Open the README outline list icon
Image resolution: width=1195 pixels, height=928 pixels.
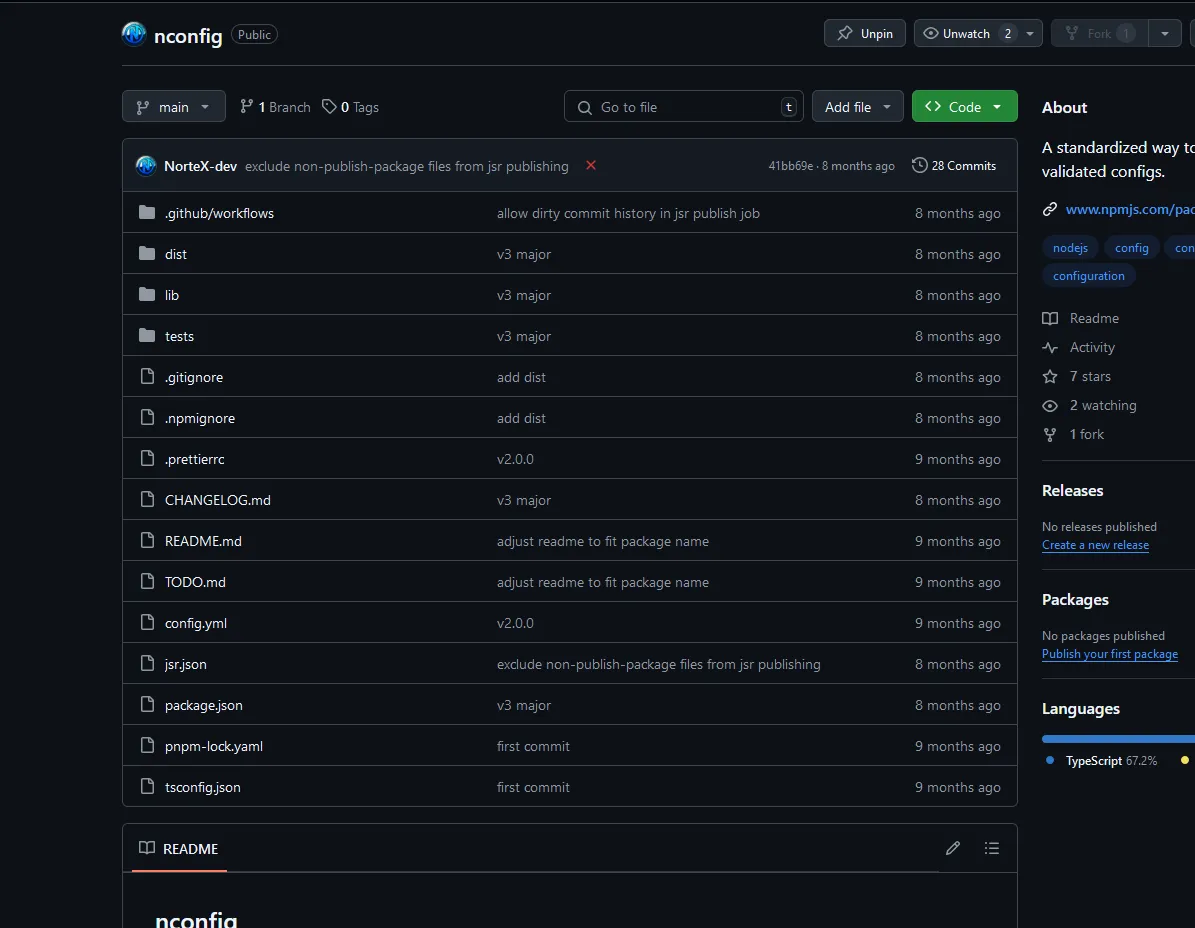click(x=992, y=848)
